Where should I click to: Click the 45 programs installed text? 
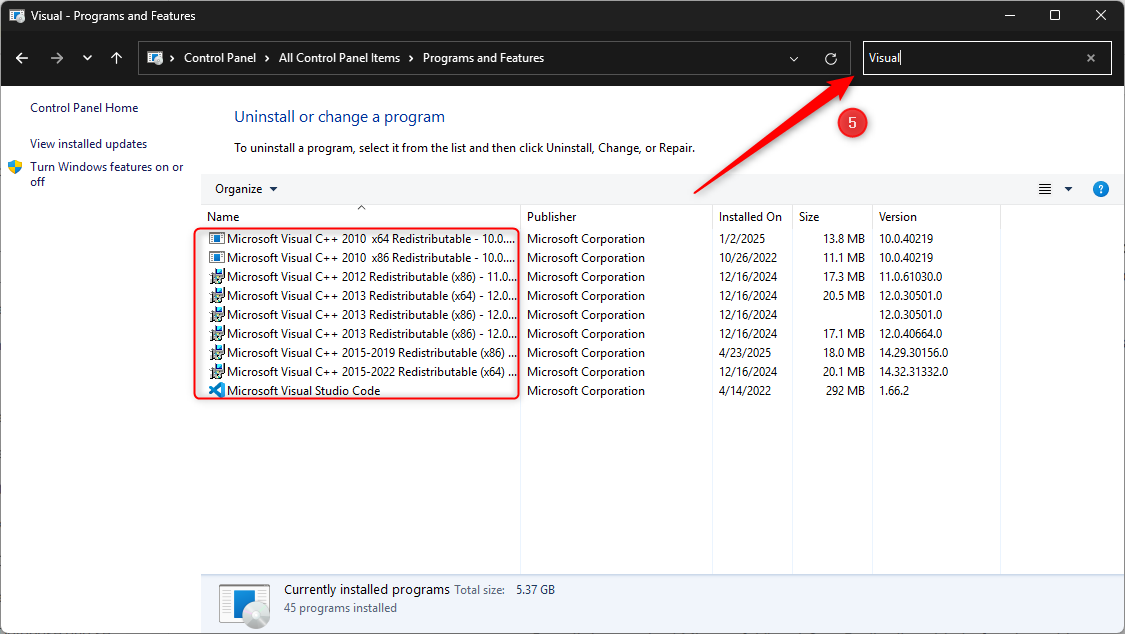(x=340, y=608)
